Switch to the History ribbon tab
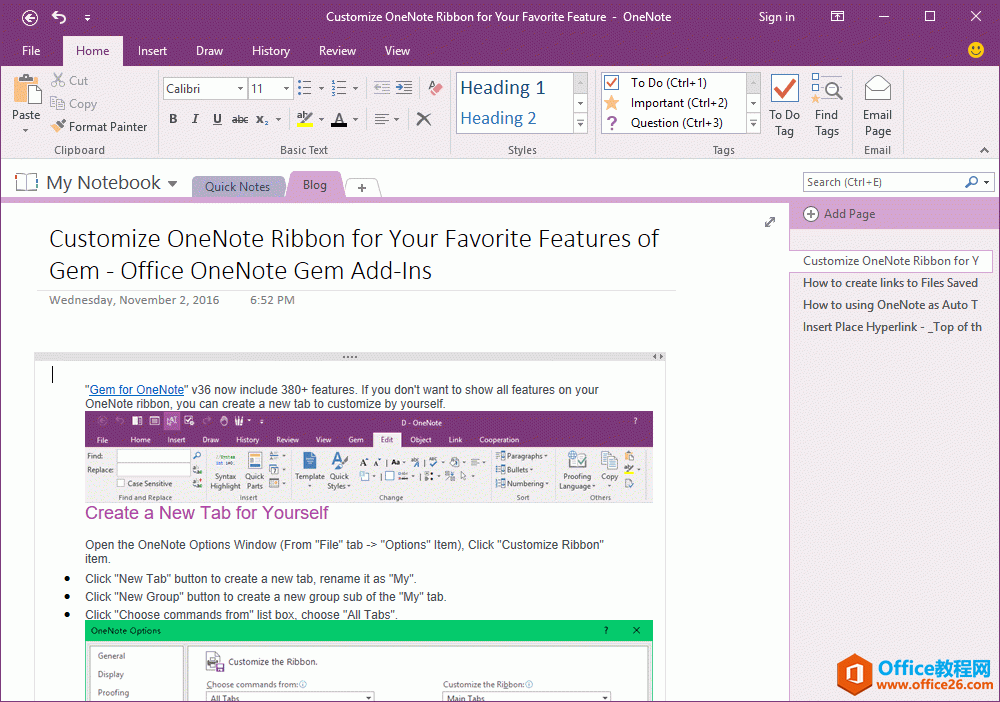Viewport: 1000px width, 702px height. pos(270,51)
